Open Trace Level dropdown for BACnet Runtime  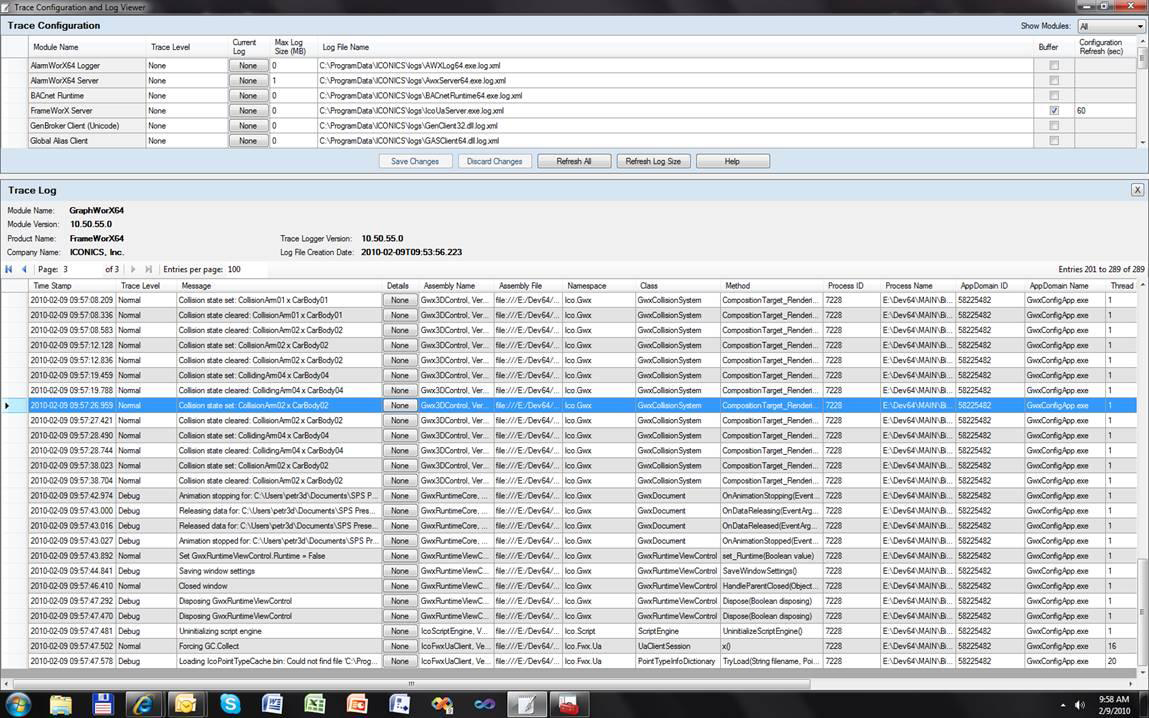point(186,96)
